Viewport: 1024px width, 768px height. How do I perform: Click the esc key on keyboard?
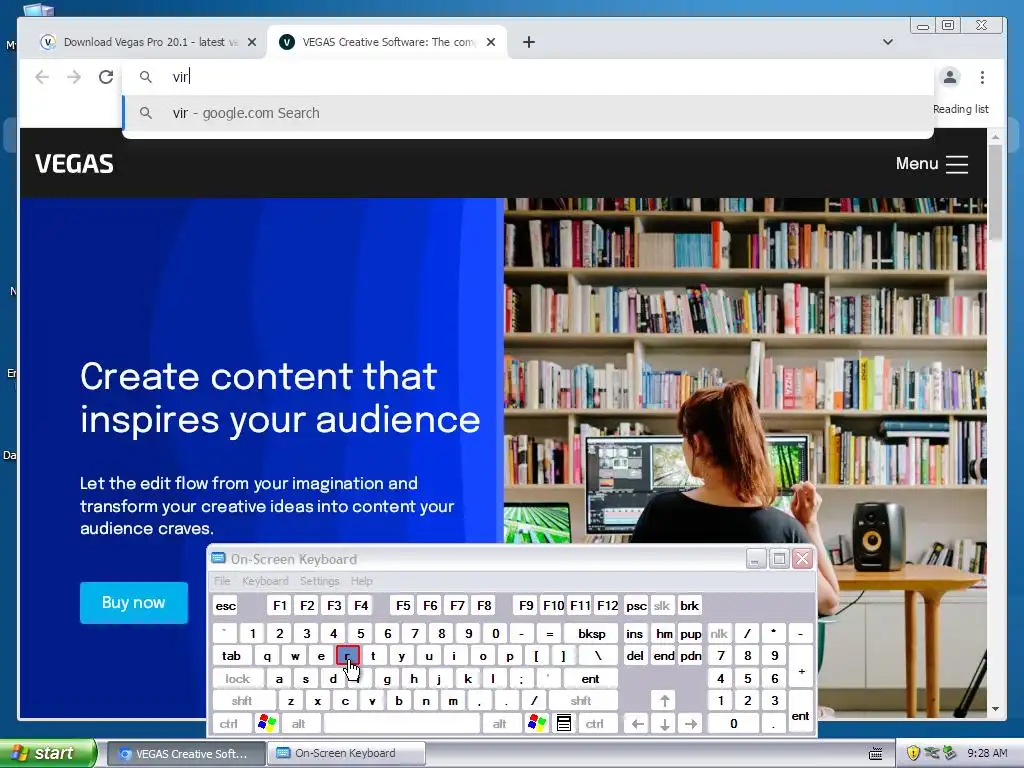226,605
